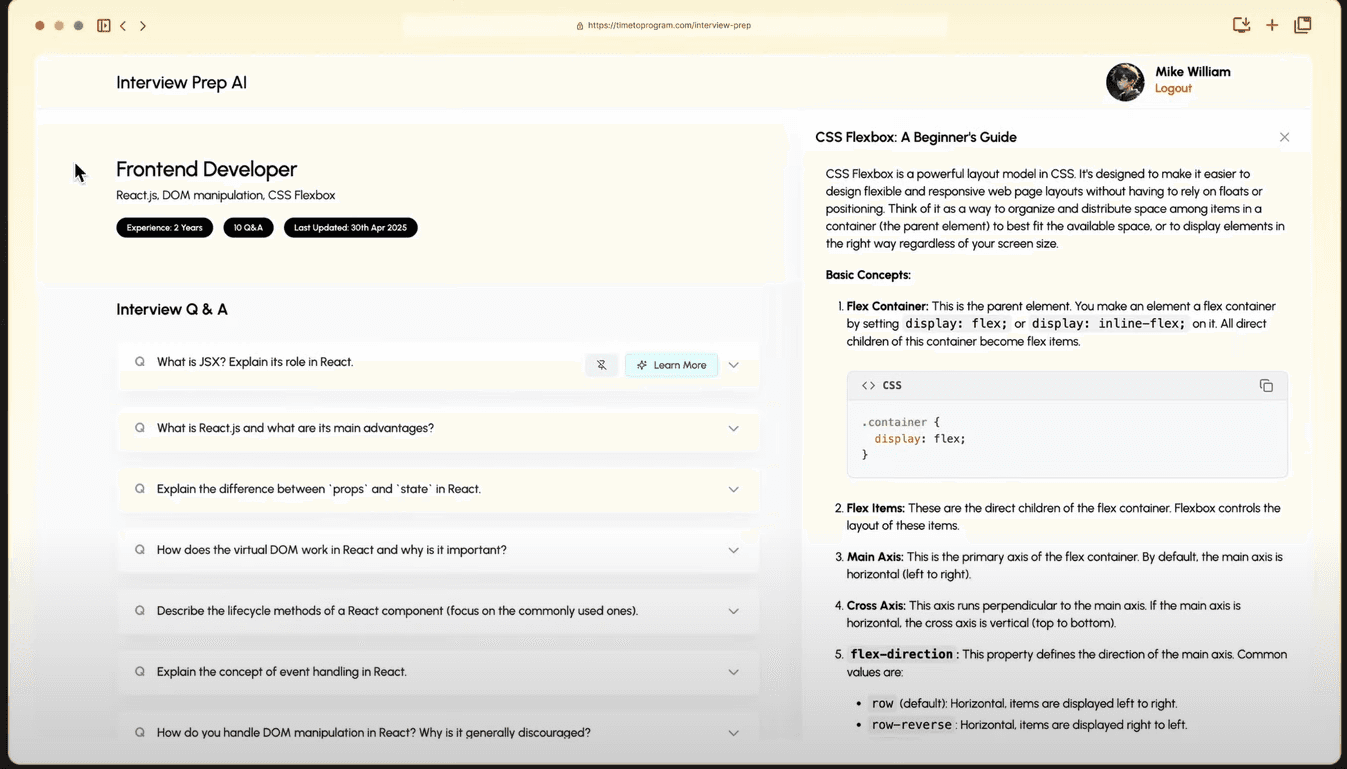Click Learn More on JSX question
Screen dimensions: 1347x769
click(x=671, y=365)
